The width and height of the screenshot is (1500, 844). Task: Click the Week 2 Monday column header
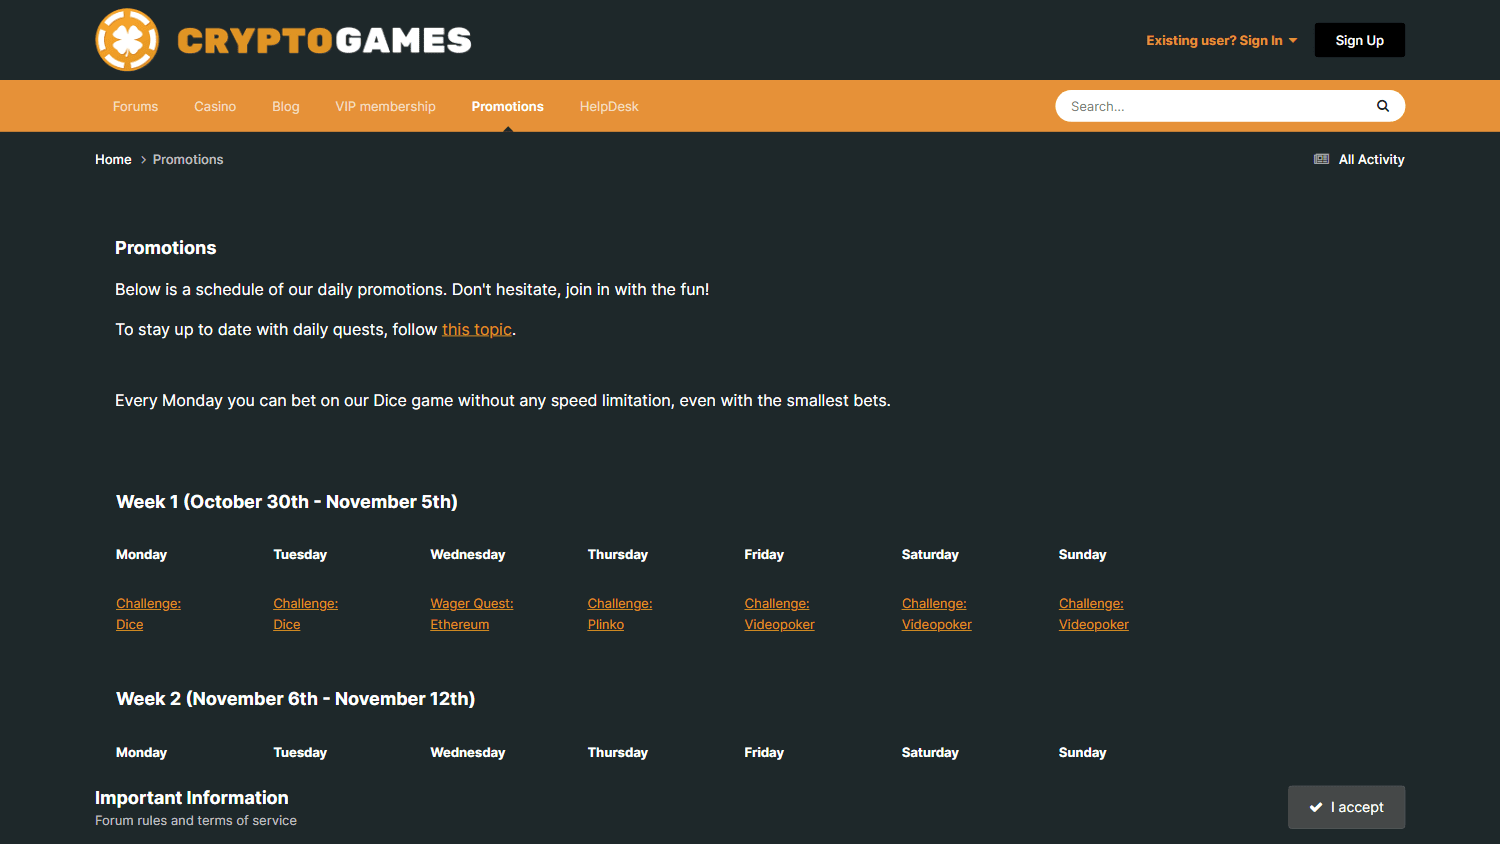click(x=141, y=752)
